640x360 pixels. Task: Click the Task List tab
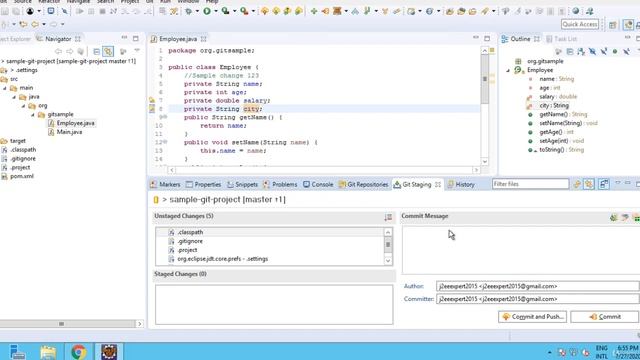click(565, 39)
